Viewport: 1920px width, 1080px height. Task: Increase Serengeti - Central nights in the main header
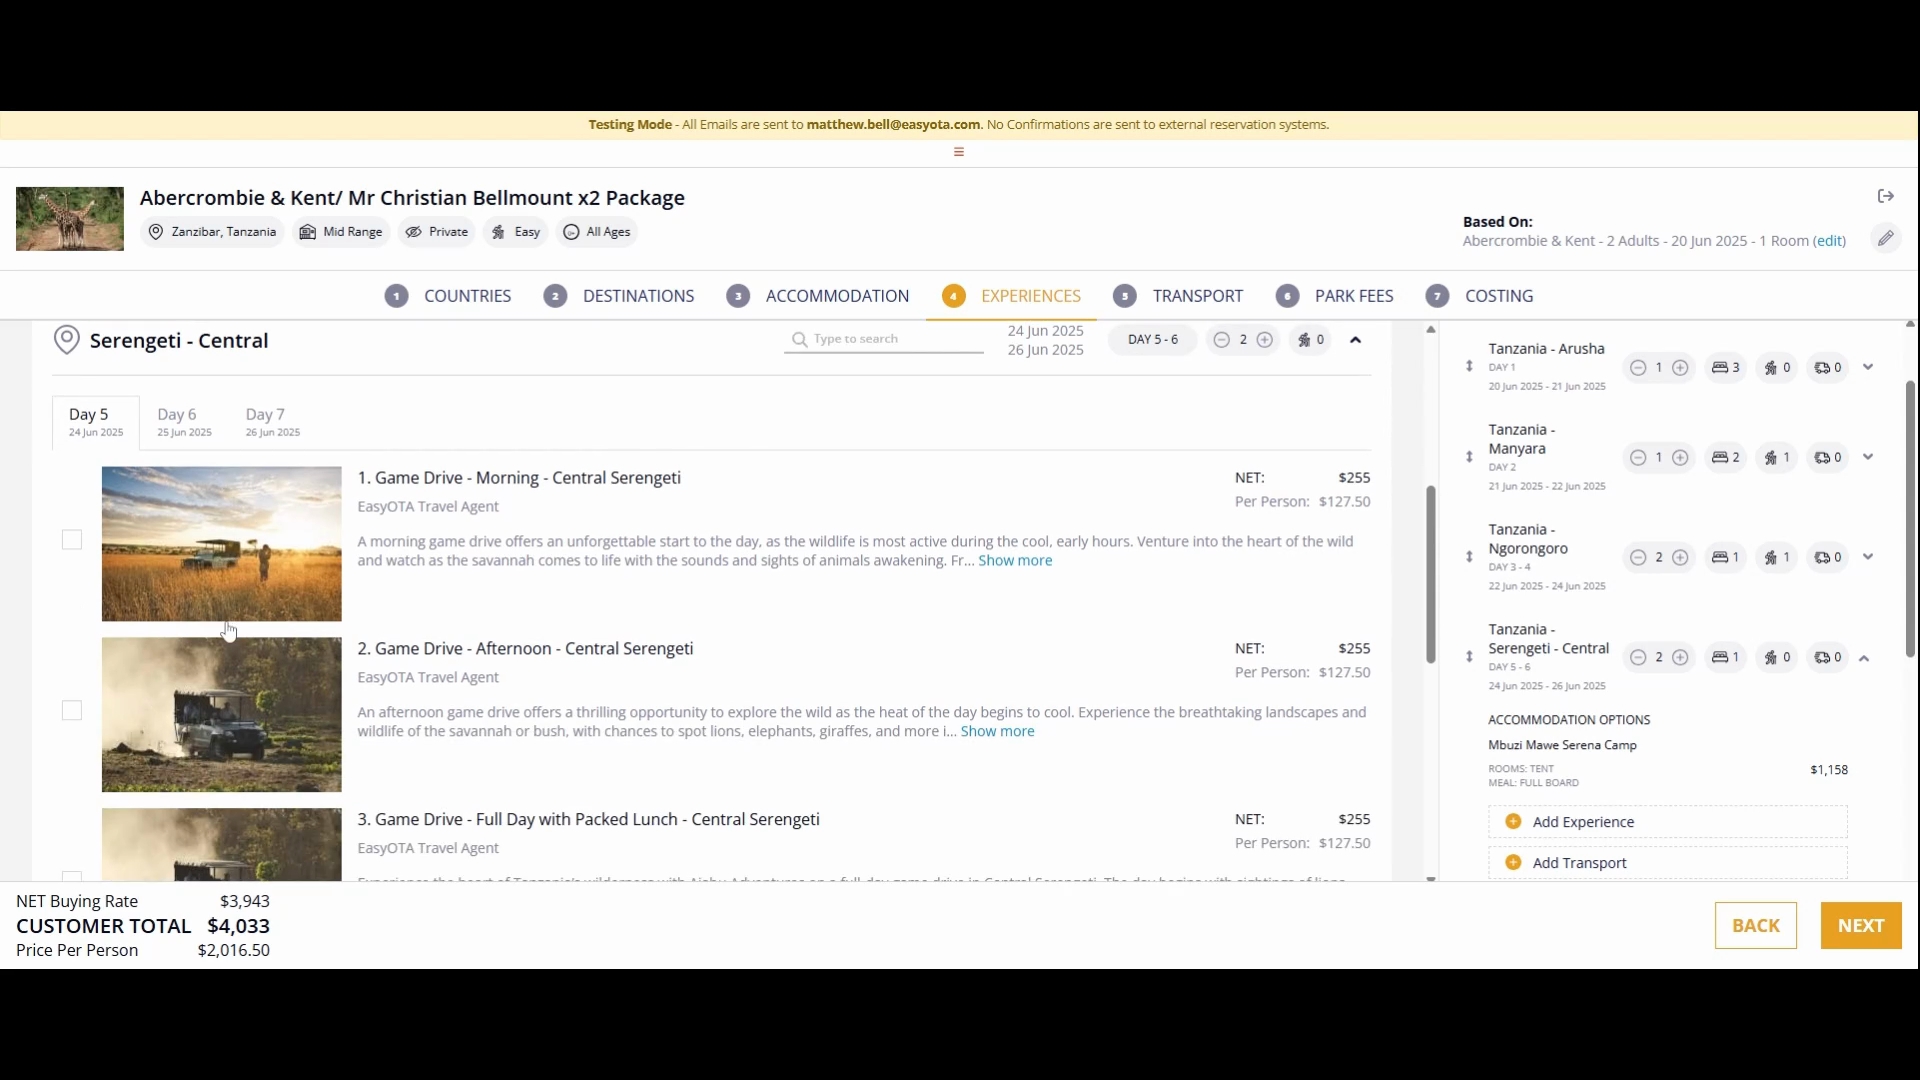(x=1265, y=340)
